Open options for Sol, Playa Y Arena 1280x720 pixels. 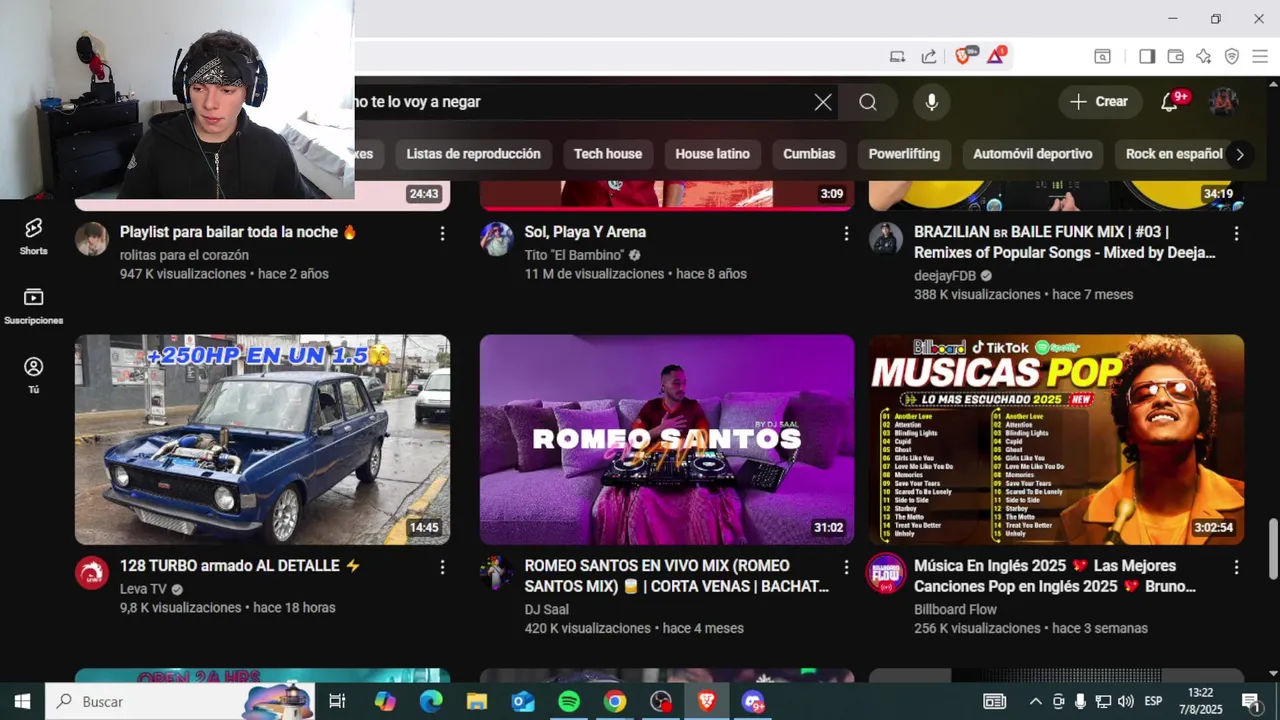click(846, 233)
